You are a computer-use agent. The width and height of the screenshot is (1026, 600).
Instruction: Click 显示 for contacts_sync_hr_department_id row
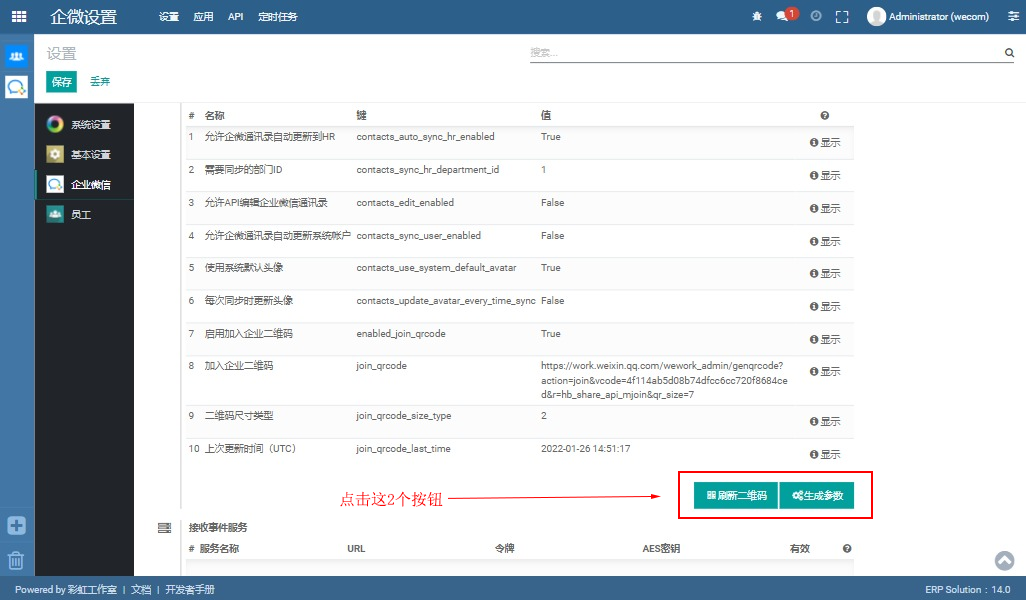coord(825,175)
